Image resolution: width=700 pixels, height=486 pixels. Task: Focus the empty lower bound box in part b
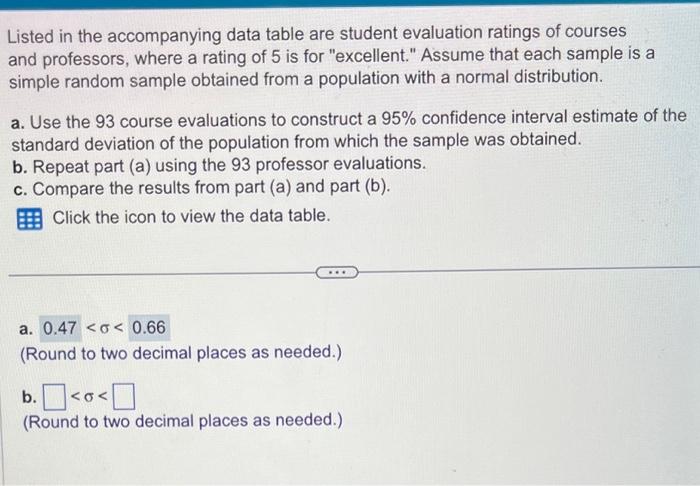point(54,398)
